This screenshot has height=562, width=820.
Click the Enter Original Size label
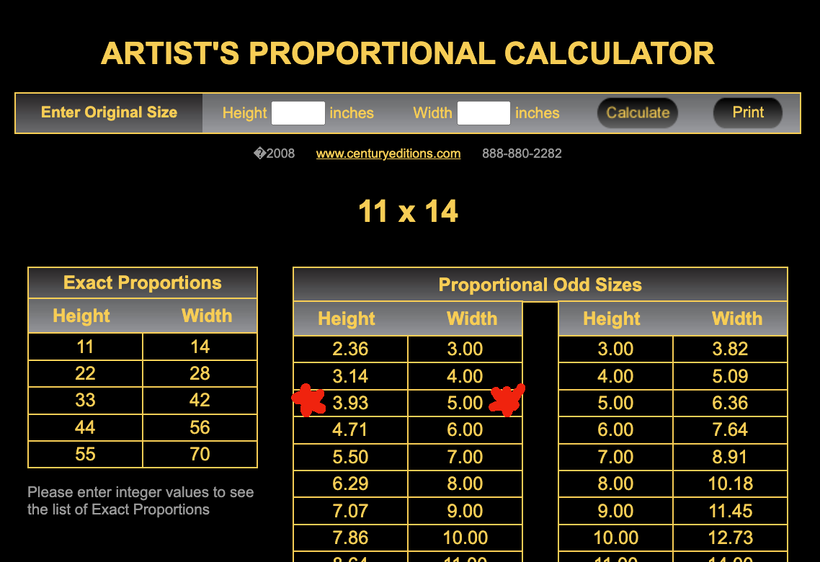pyautogui.click(x=109, y=113)
